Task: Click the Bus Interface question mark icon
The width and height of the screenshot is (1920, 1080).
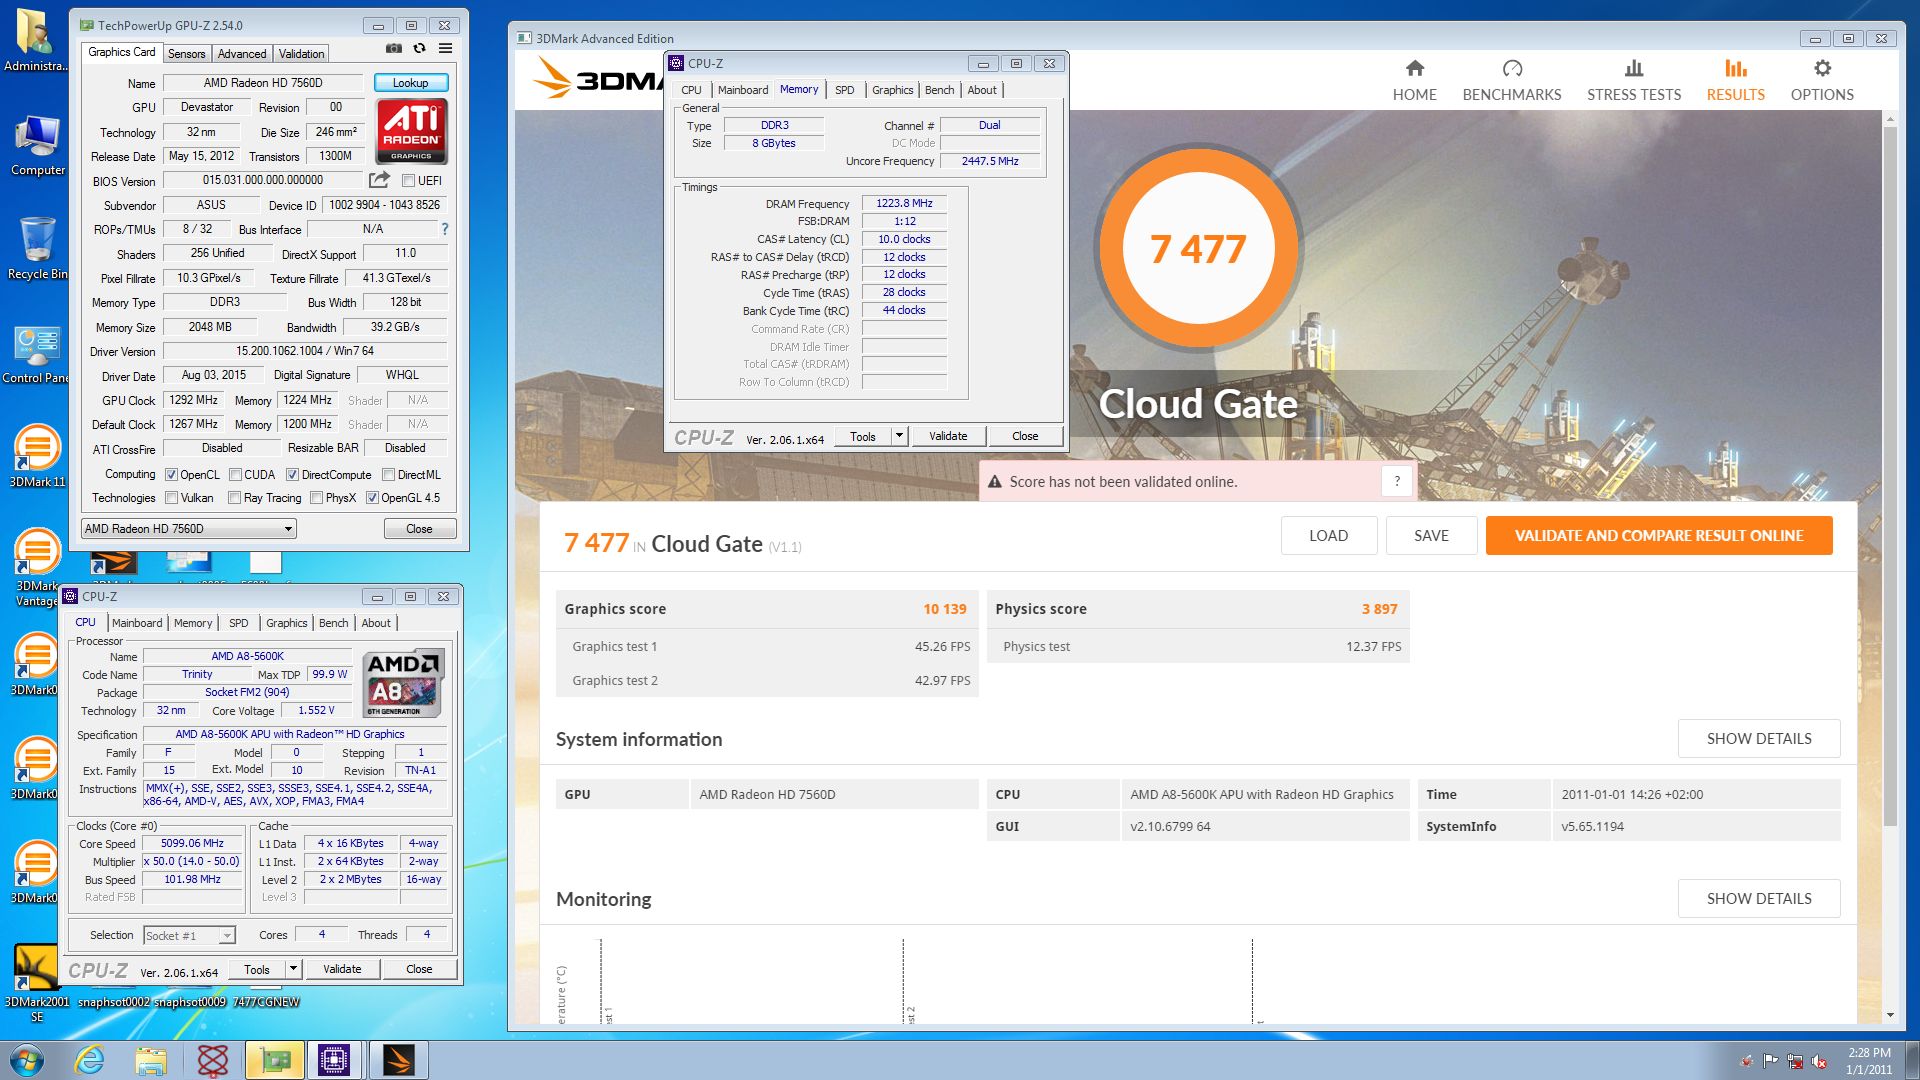Action: coord(445,229)
